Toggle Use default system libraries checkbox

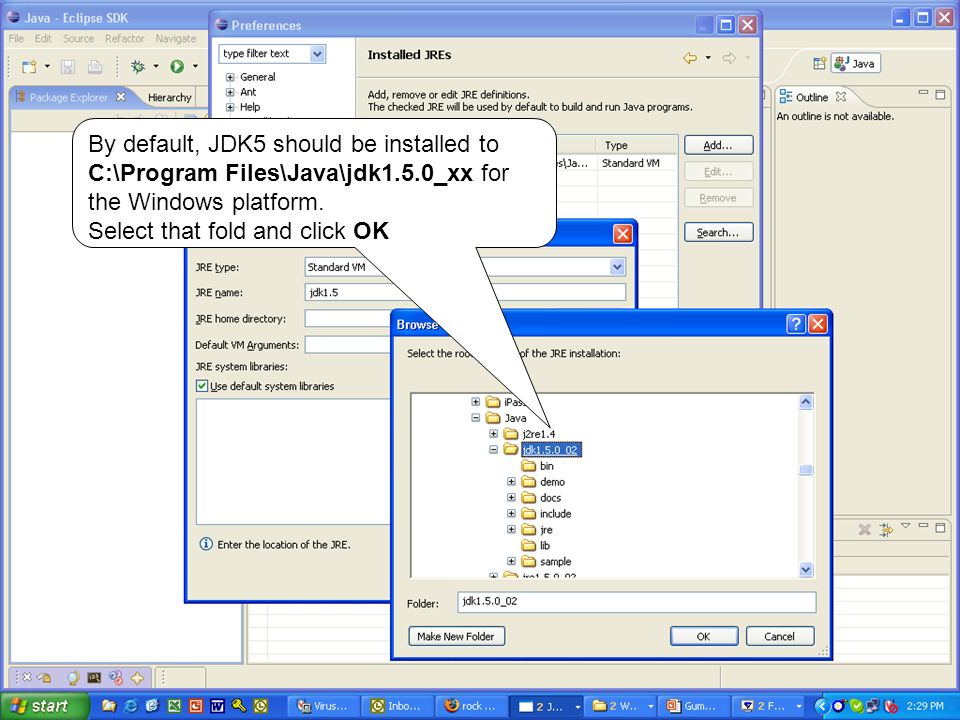(201, 386)
